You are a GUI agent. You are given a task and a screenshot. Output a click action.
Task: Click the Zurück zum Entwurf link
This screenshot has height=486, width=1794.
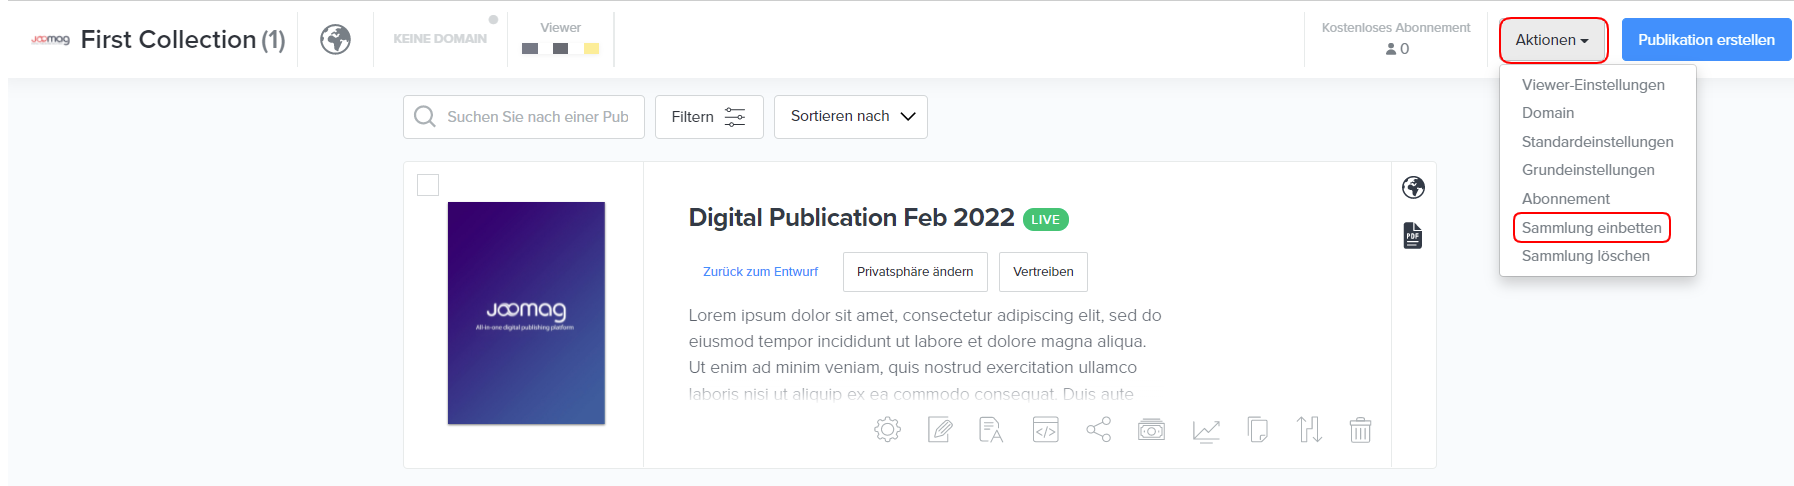coord(760,272)
